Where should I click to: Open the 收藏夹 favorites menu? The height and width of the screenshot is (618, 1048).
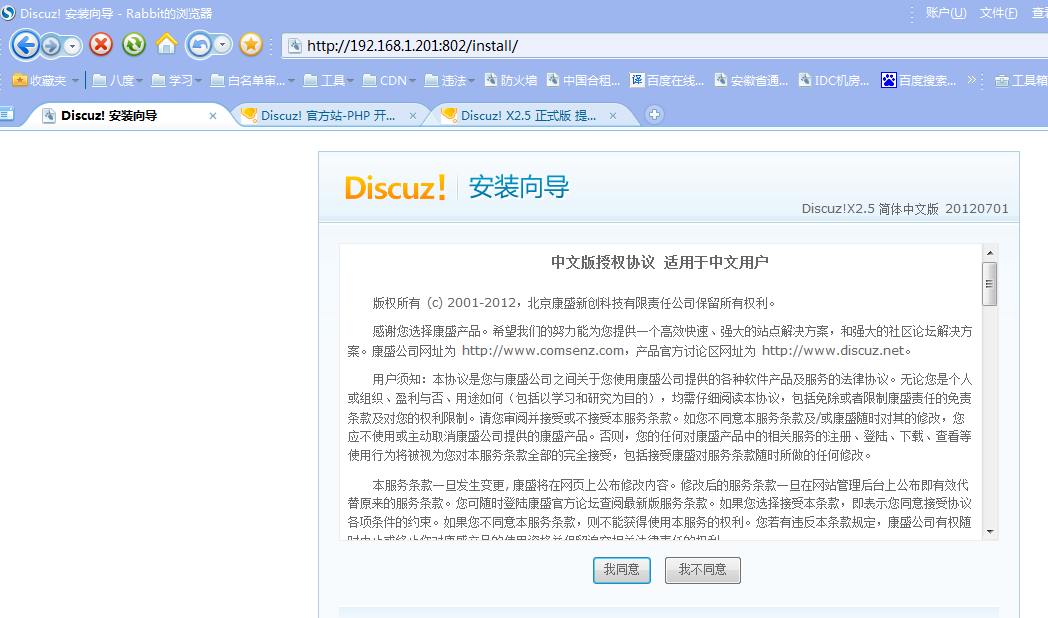(45, 80)
